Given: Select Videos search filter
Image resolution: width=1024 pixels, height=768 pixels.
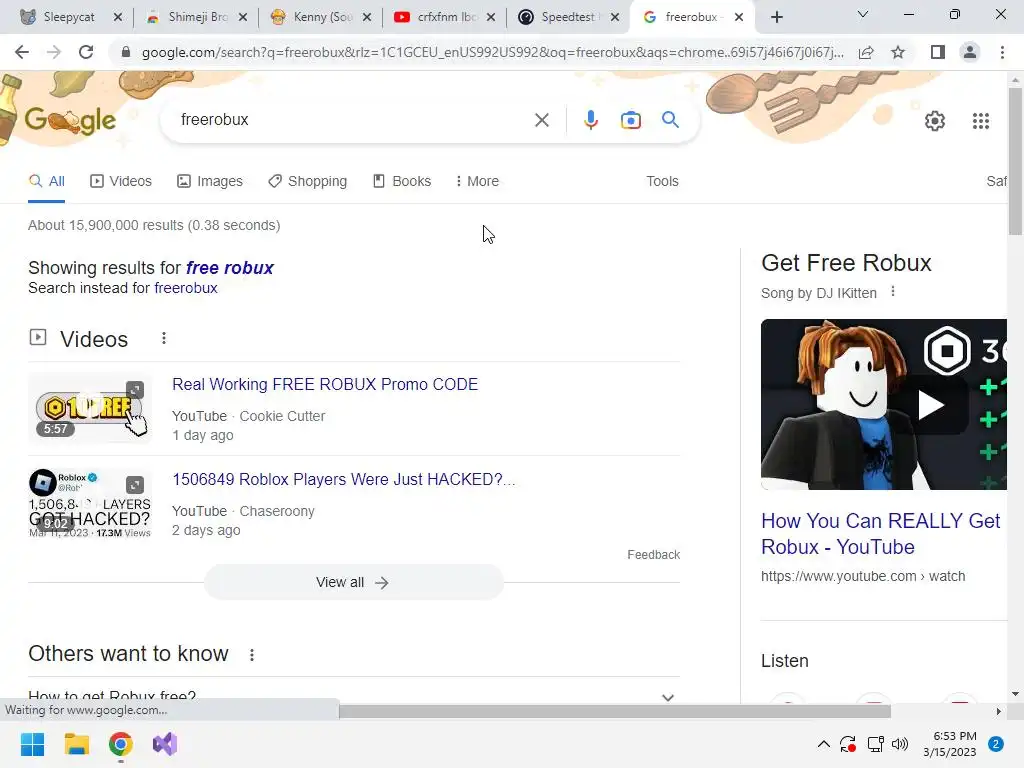Looking at the screenshot, I should tap(121, 182).
